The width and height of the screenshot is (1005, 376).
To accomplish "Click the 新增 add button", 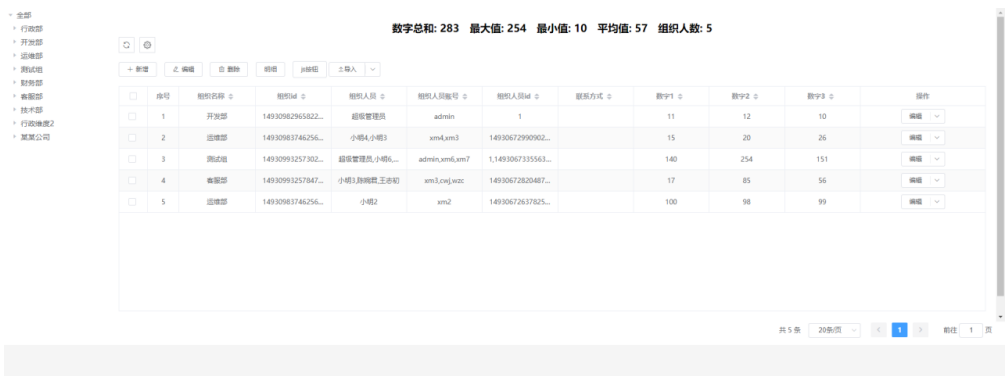I will point(138,69).
